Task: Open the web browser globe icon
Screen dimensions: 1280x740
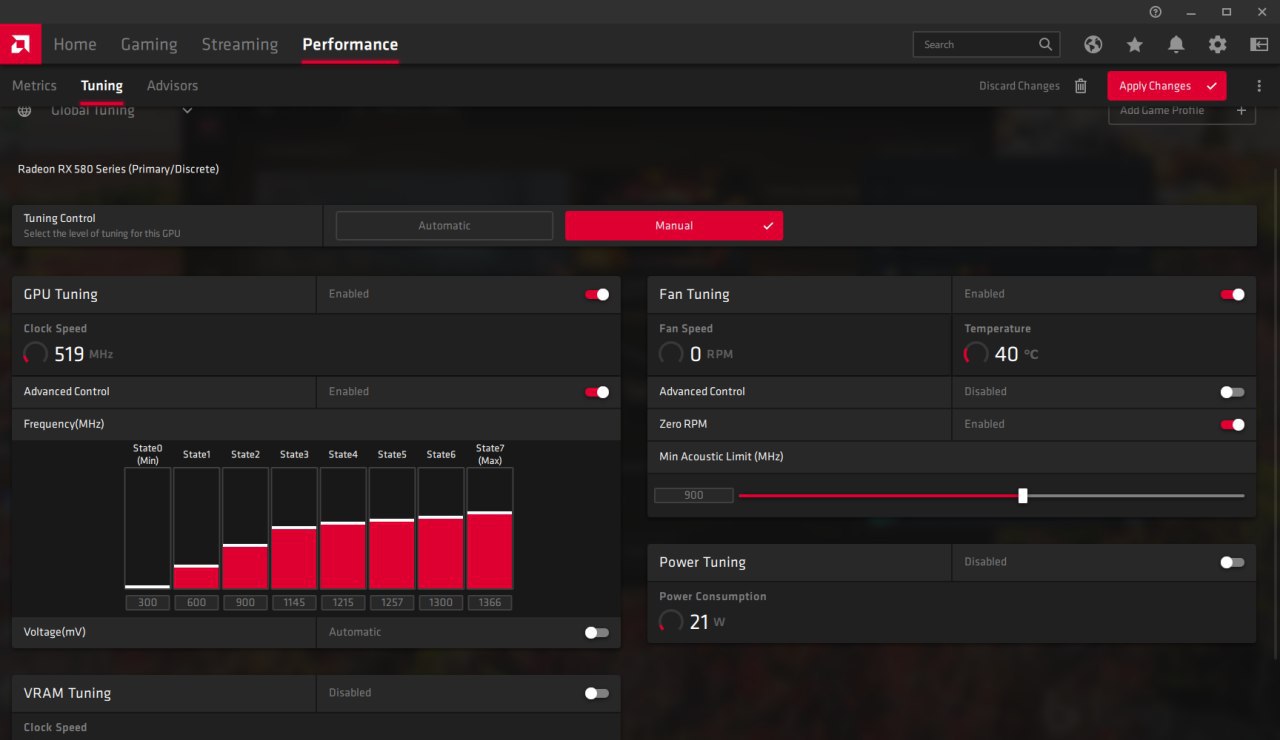Action: pyautogui.click(x=1093, y=44)
